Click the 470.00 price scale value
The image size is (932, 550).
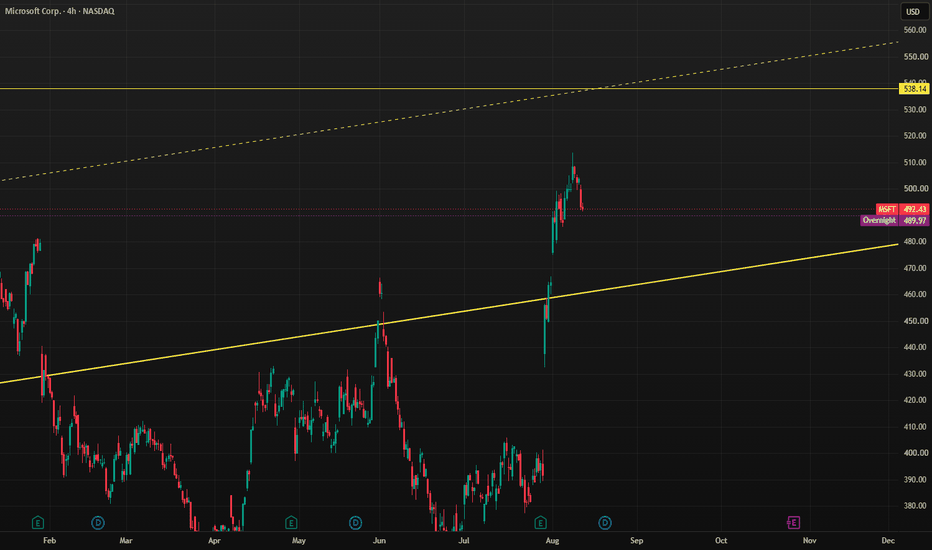coord(915,268)
